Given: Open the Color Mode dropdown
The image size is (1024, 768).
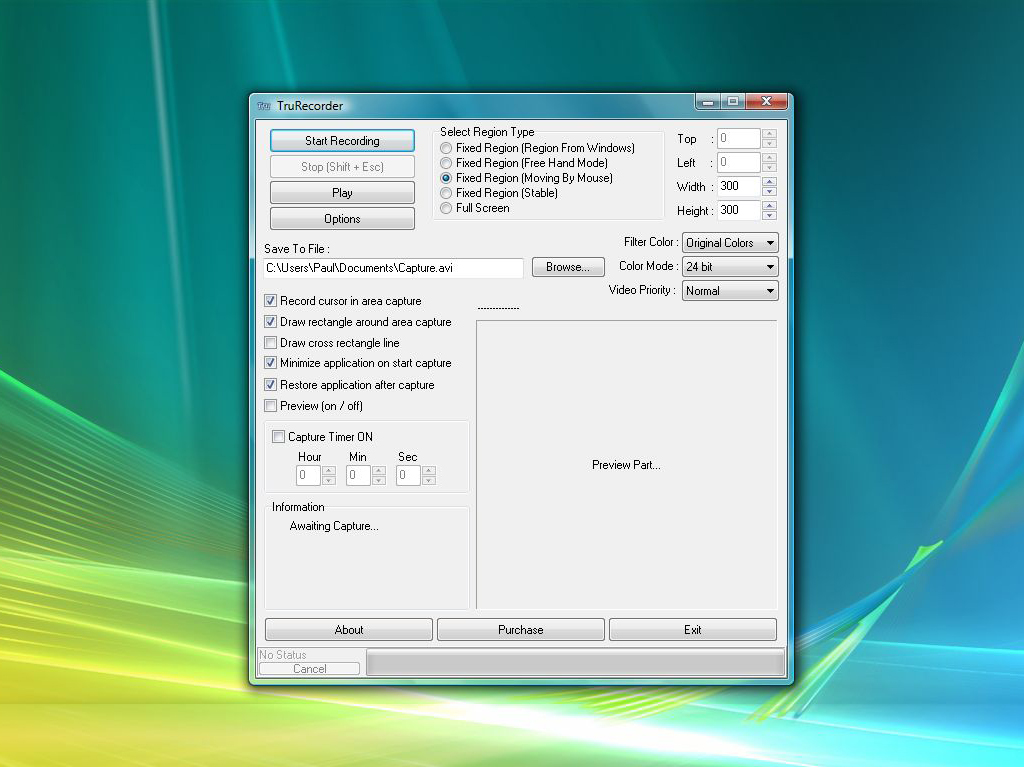Looking at the screenshot, I should point(729,267).
